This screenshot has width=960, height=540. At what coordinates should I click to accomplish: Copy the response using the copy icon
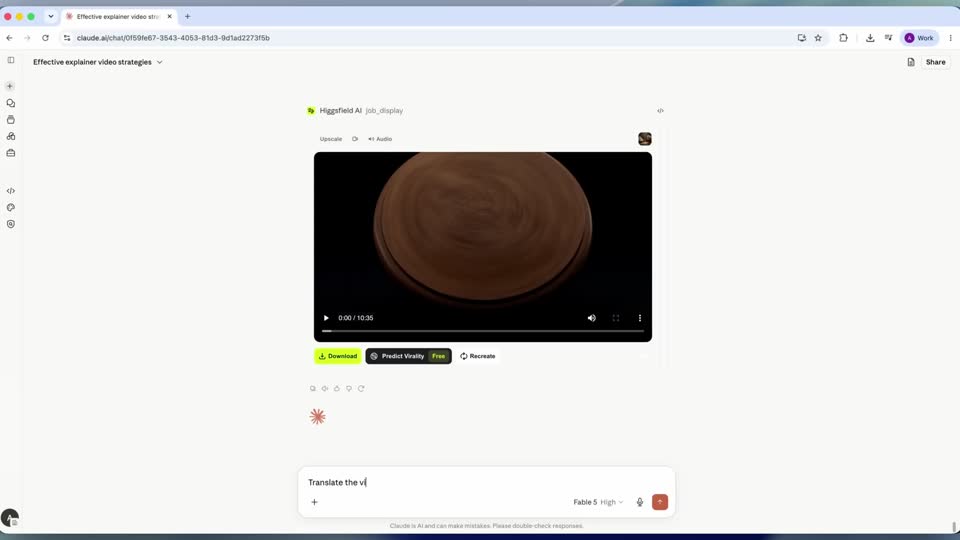[313, 389]
